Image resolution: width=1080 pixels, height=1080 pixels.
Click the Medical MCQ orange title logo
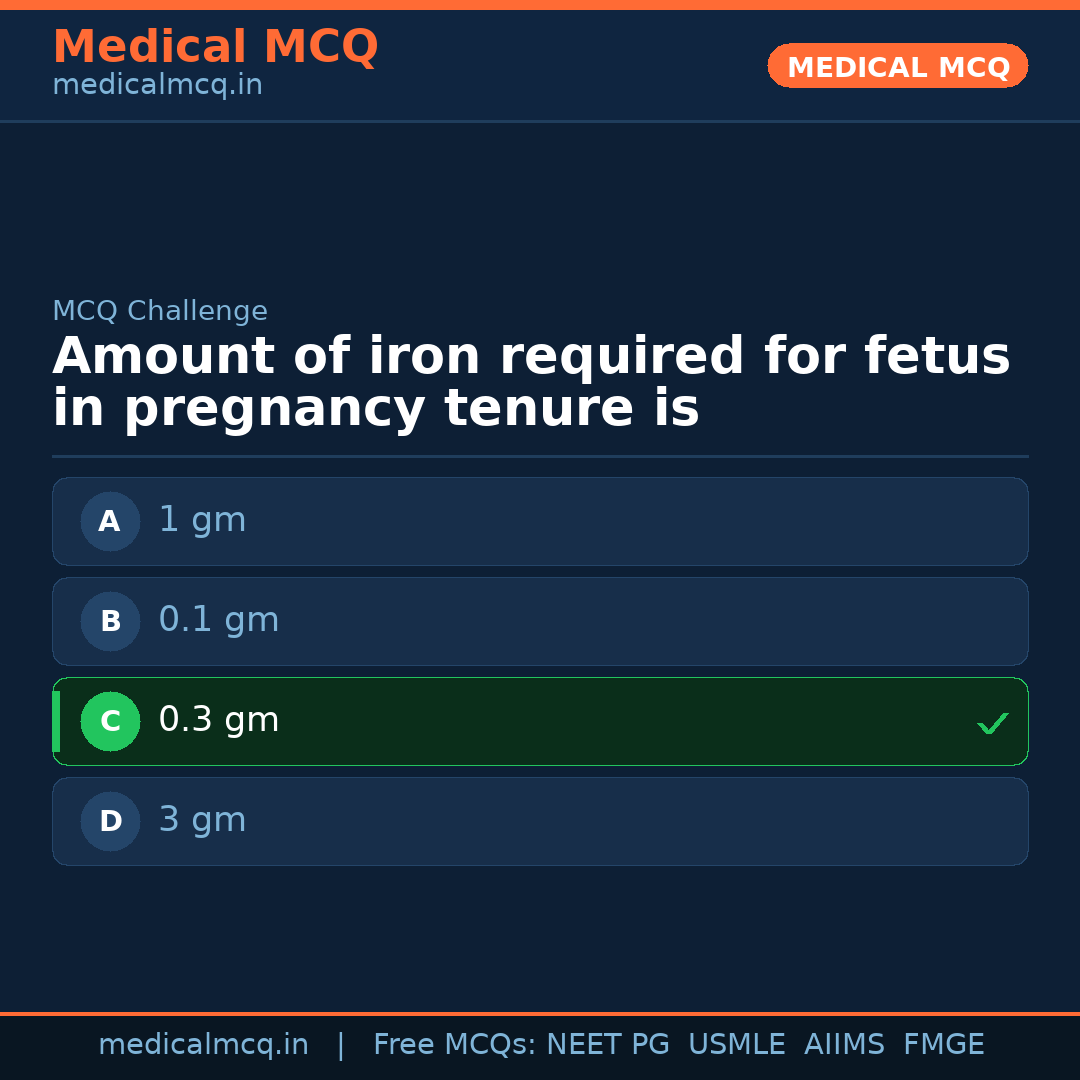[x=215, y=47]
